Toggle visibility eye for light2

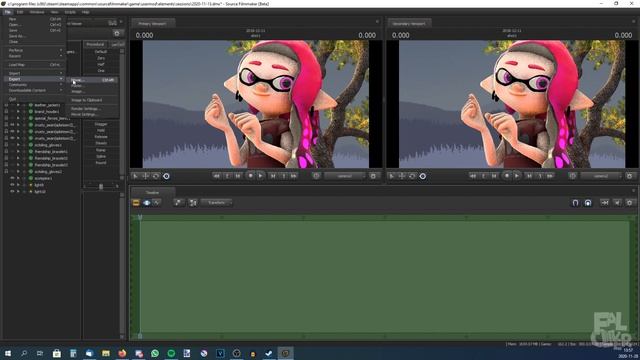point(12,191)
